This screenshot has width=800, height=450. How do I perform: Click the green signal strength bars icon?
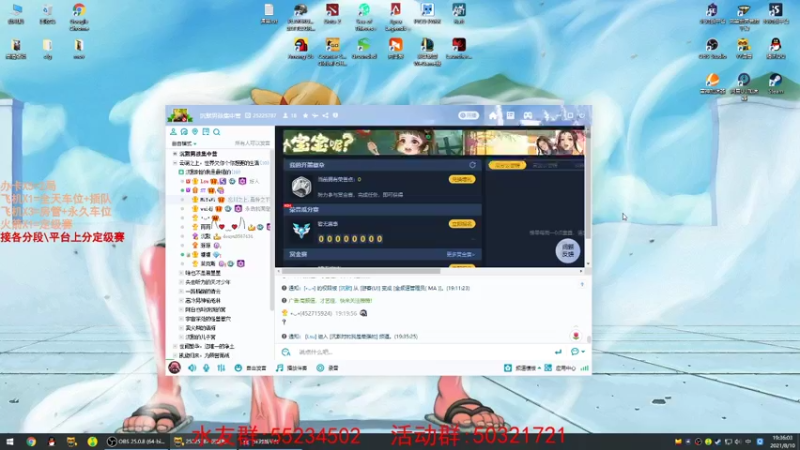point(585,368)
